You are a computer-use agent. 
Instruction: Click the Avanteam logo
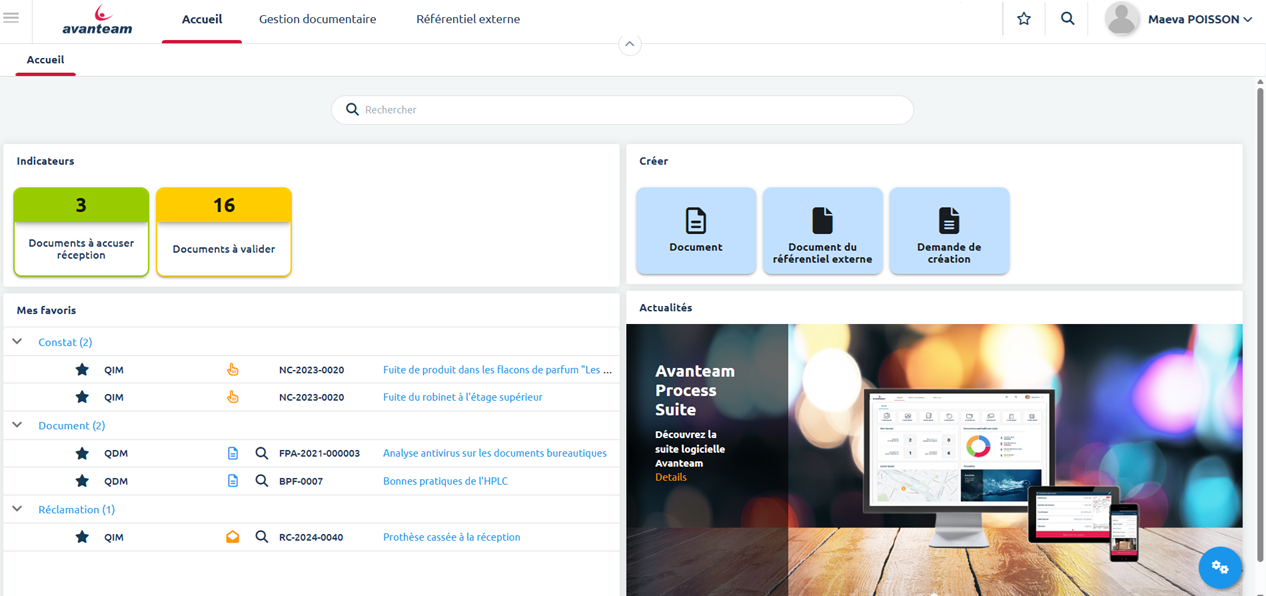pyautogui.click(x=96, y=20)
